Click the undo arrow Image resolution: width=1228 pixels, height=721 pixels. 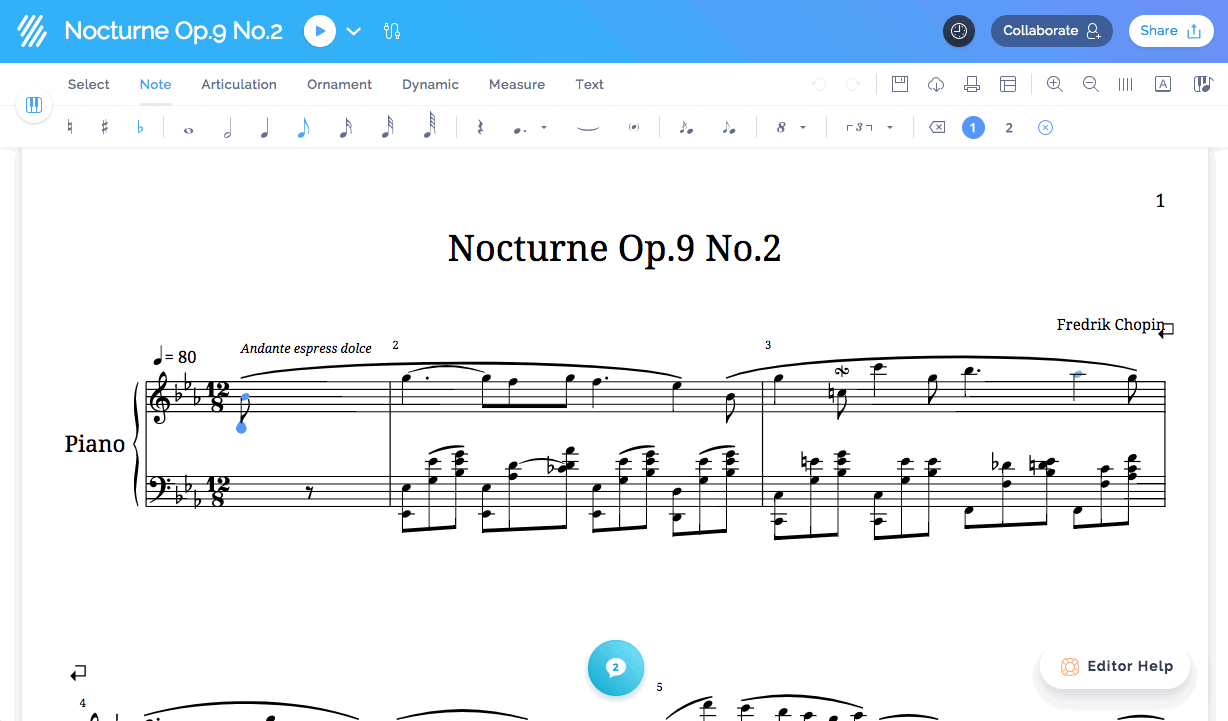(x=819, y=85)
